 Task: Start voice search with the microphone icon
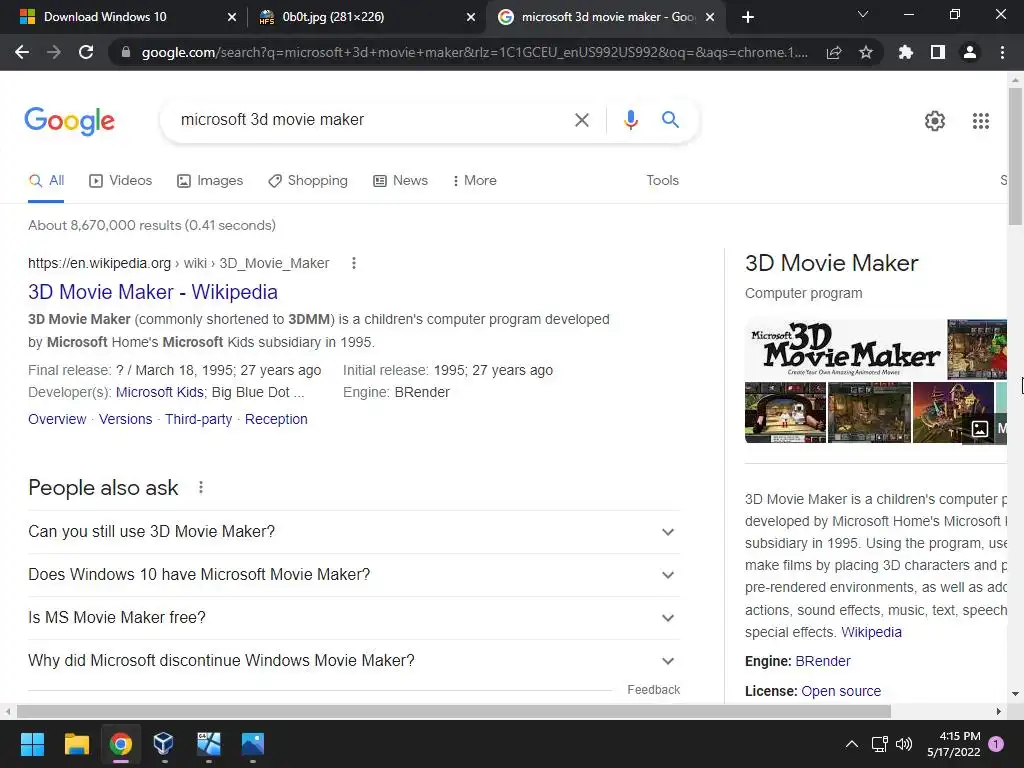630,120
